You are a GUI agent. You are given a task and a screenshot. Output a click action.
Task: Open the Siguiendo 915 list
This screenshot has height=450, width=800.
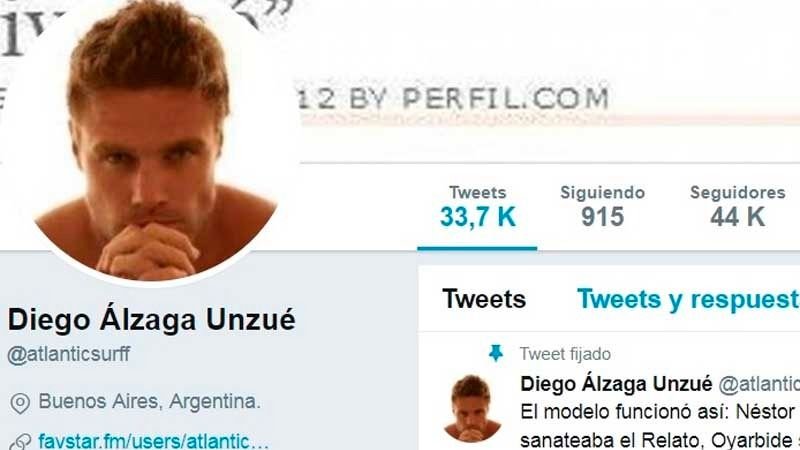(x=603, y=207)
